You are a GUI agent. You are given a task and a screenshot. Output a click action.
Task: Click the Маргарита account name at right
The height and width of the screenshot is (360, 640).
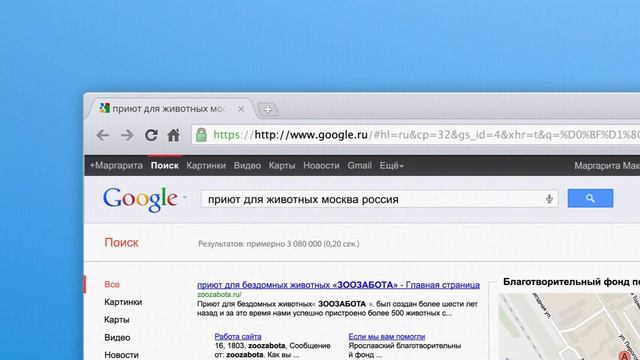tap(607, 166)
